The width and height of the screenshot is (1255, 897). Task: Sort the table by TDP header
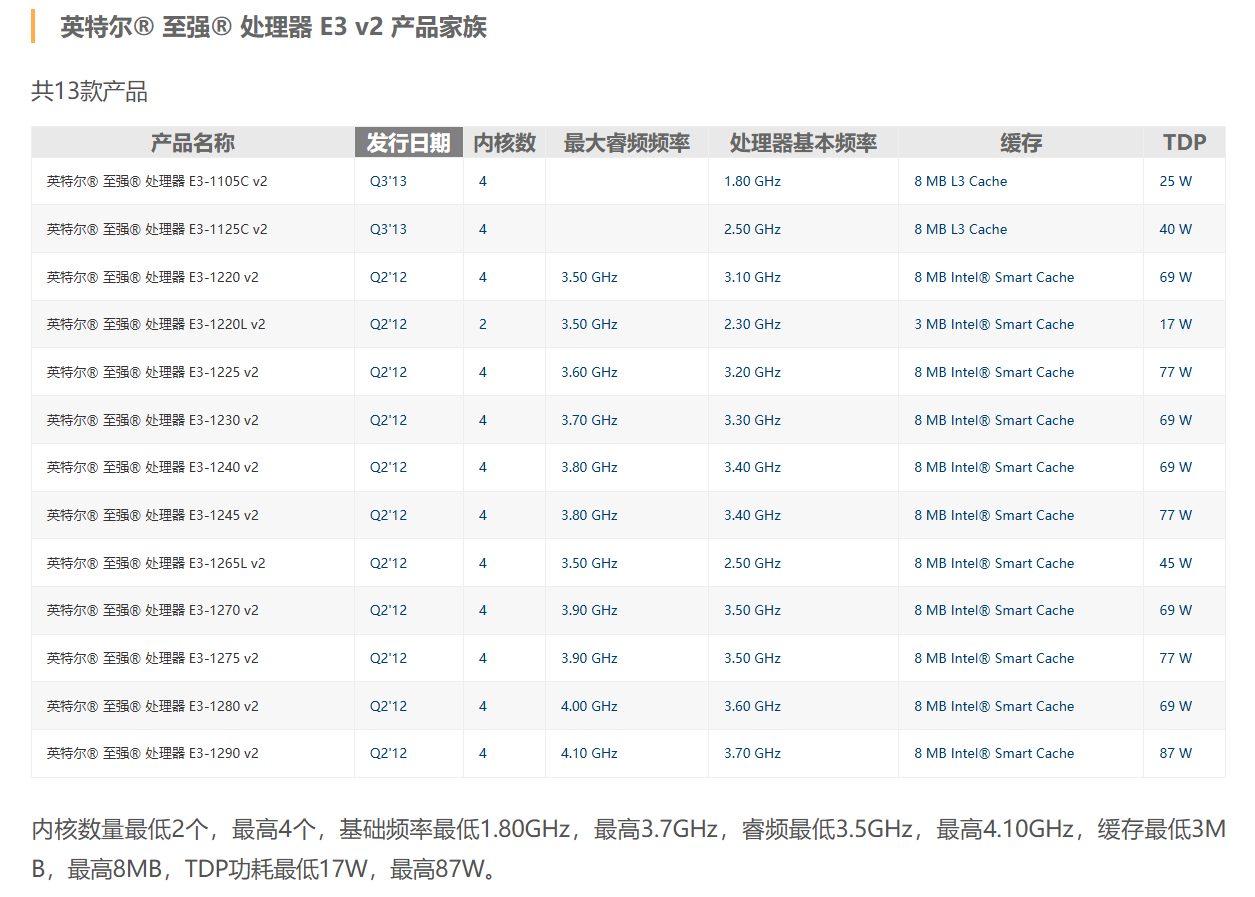click(1184, 143)
